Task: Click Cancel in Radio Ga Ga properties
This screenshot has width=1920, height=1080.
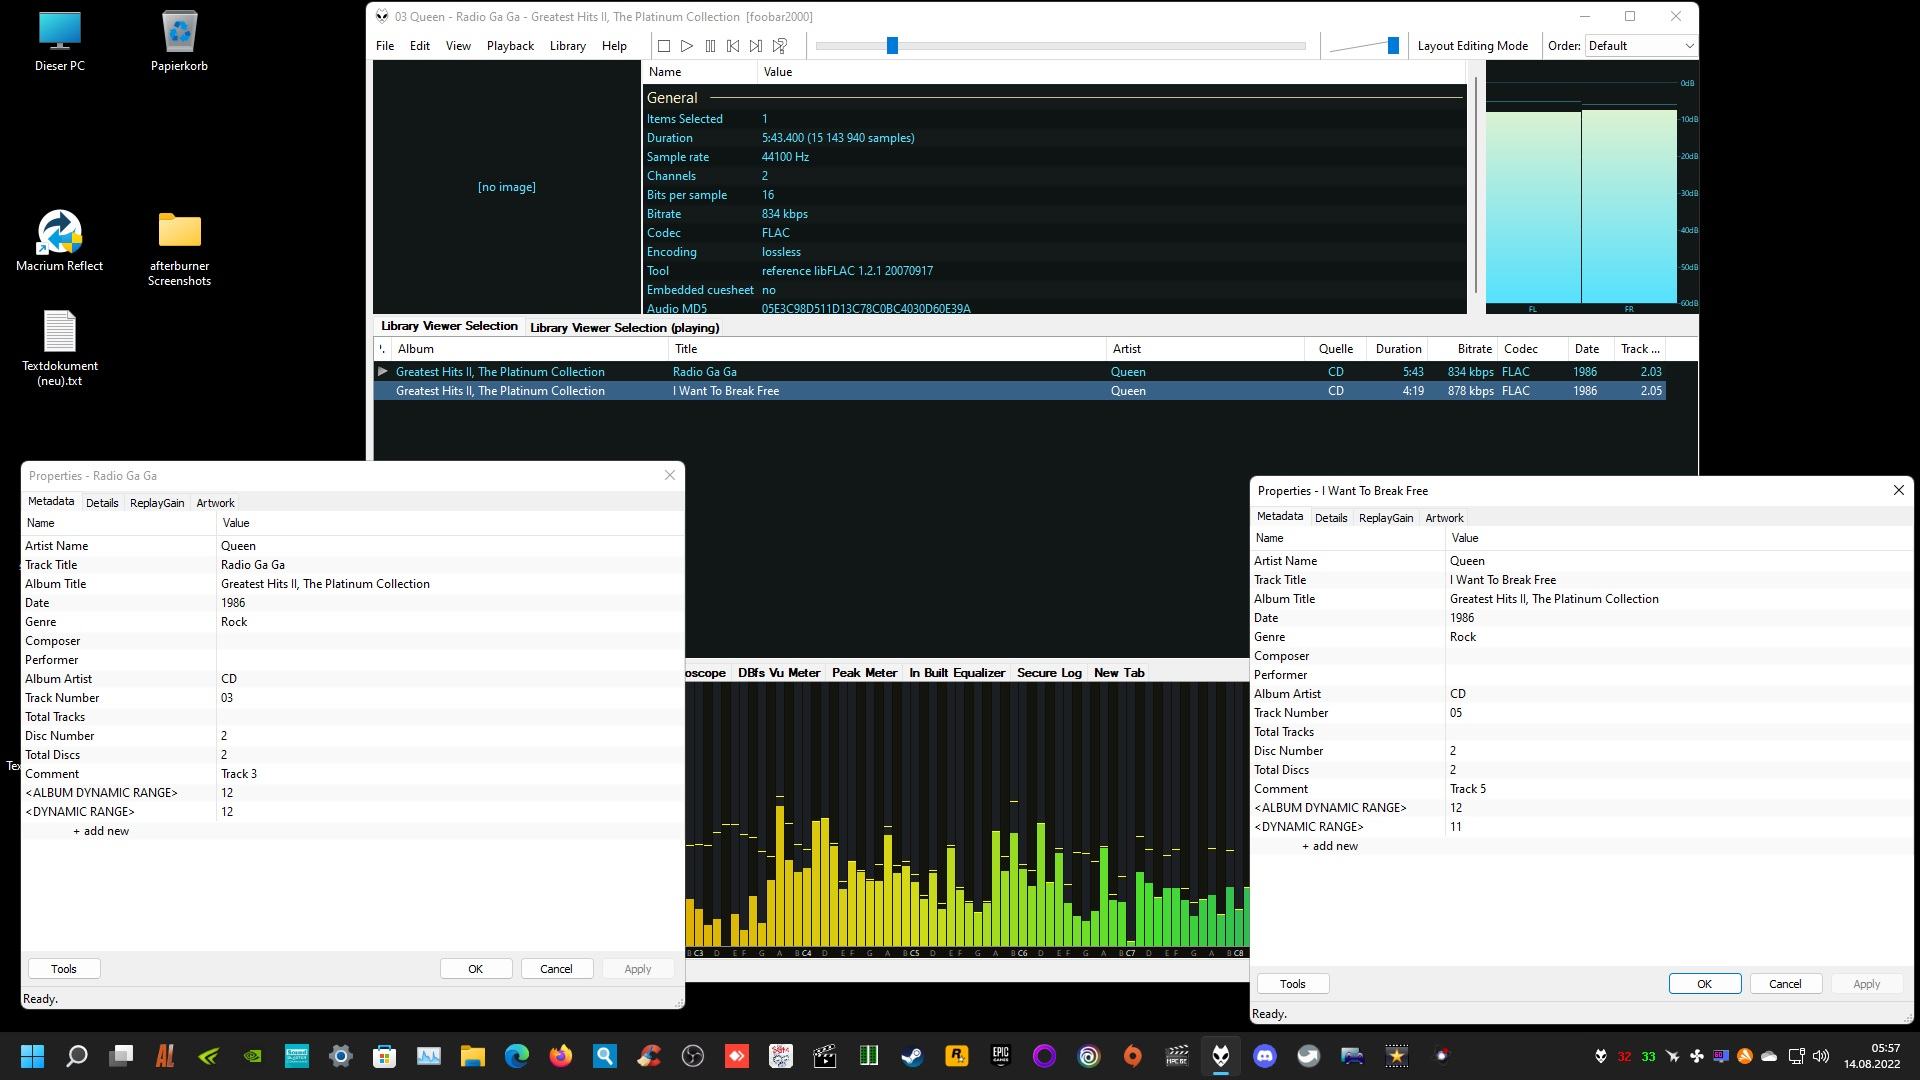Action: pos(556,969)
